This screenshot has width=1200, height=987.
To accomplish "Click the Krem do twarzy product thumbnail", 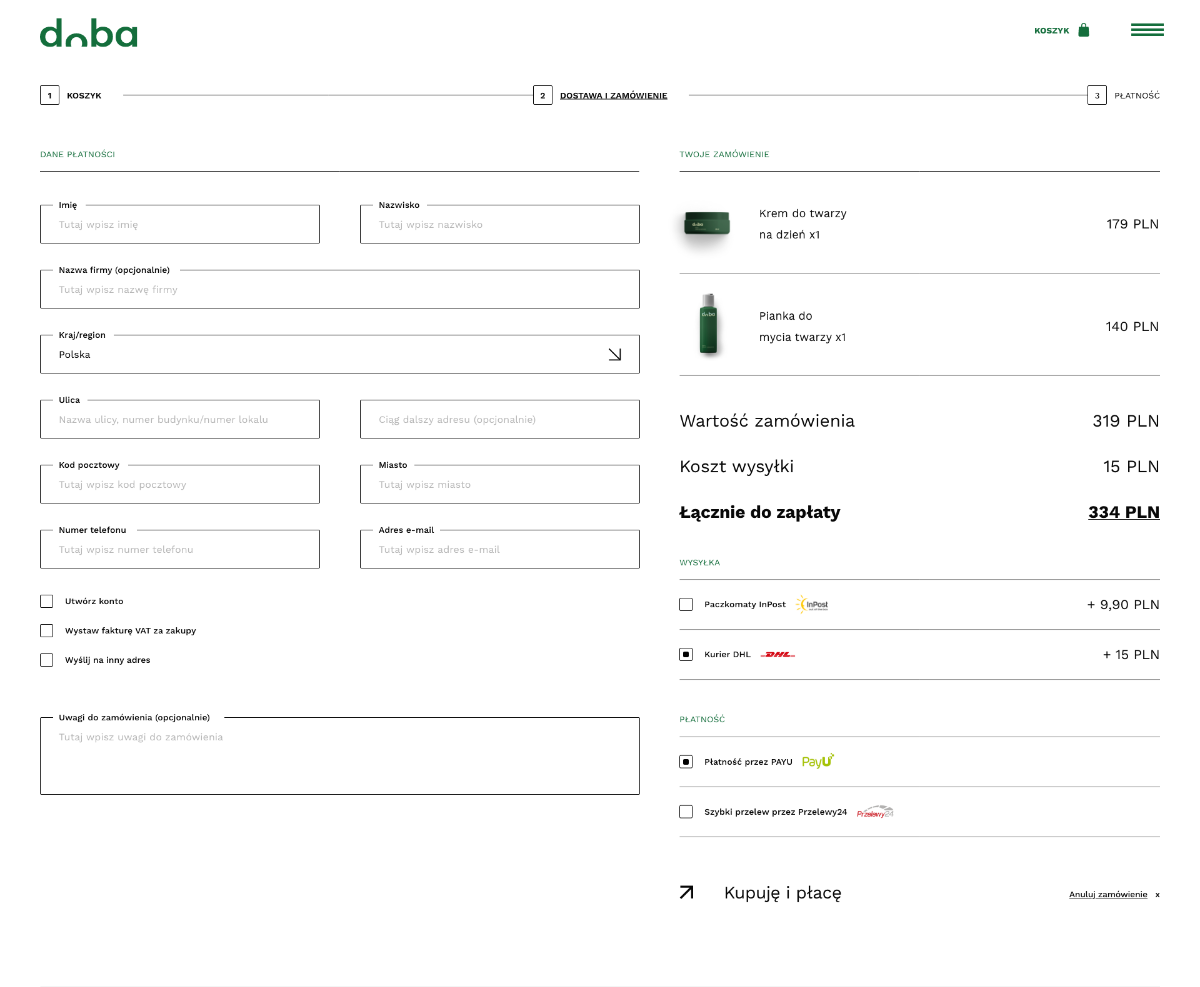I will click(706, 224).
